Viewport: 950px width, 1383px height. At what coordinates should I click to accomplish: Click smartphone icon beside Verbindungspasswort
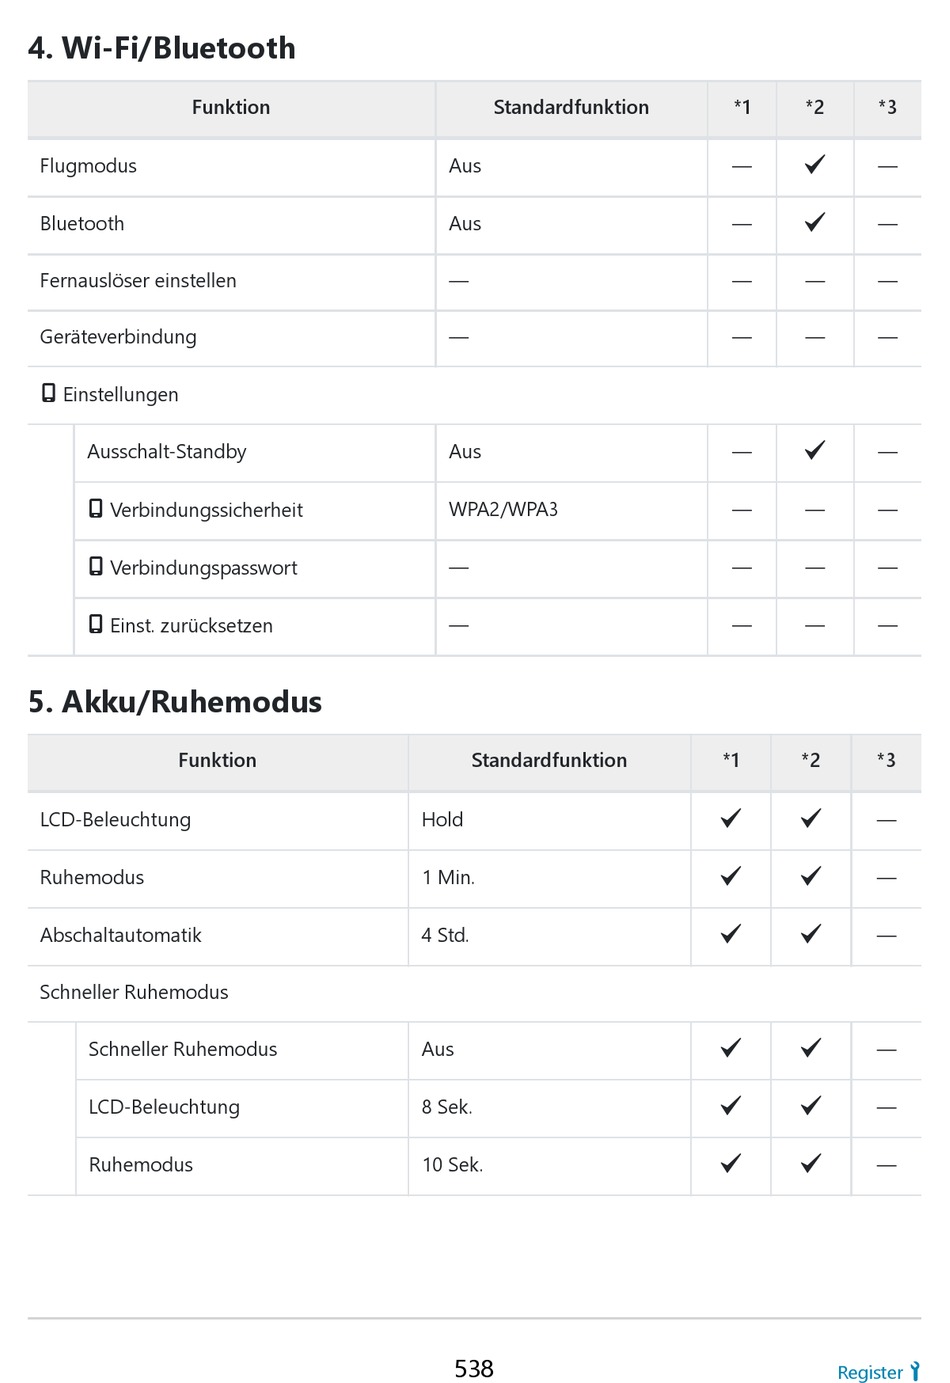(96, 567)
